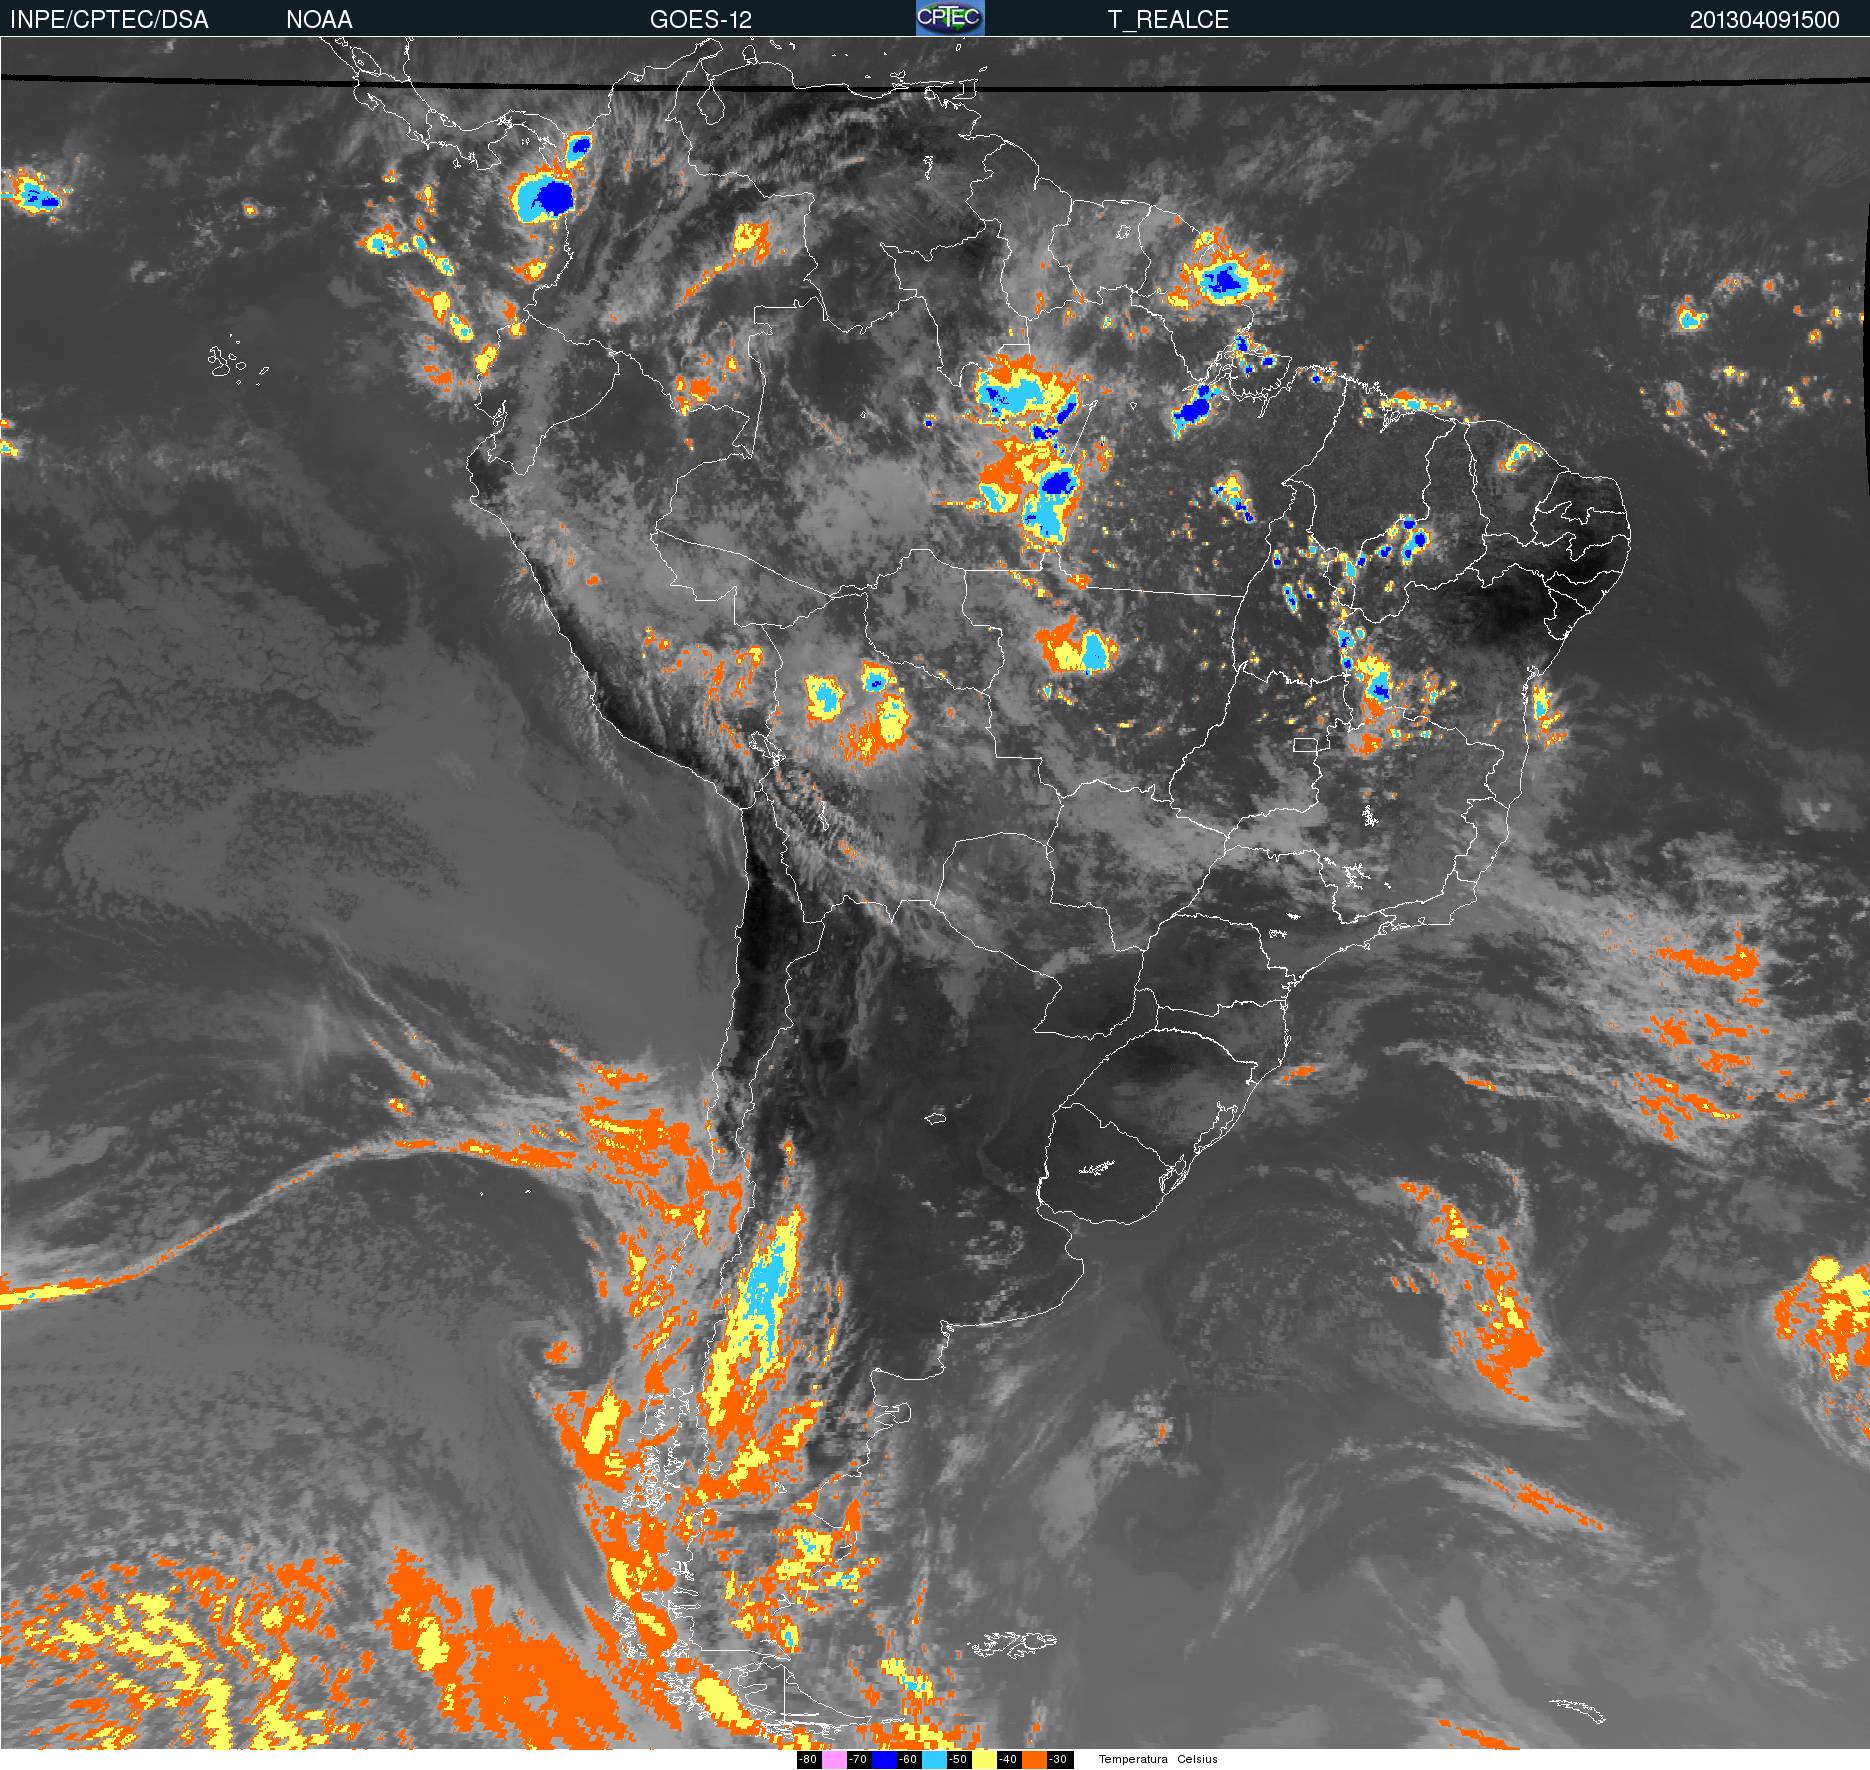Image resolution: width=1870 pixels, height=1770 pixels.
Task: Click the T_REALCE product label
Action: click(1168, 20)
